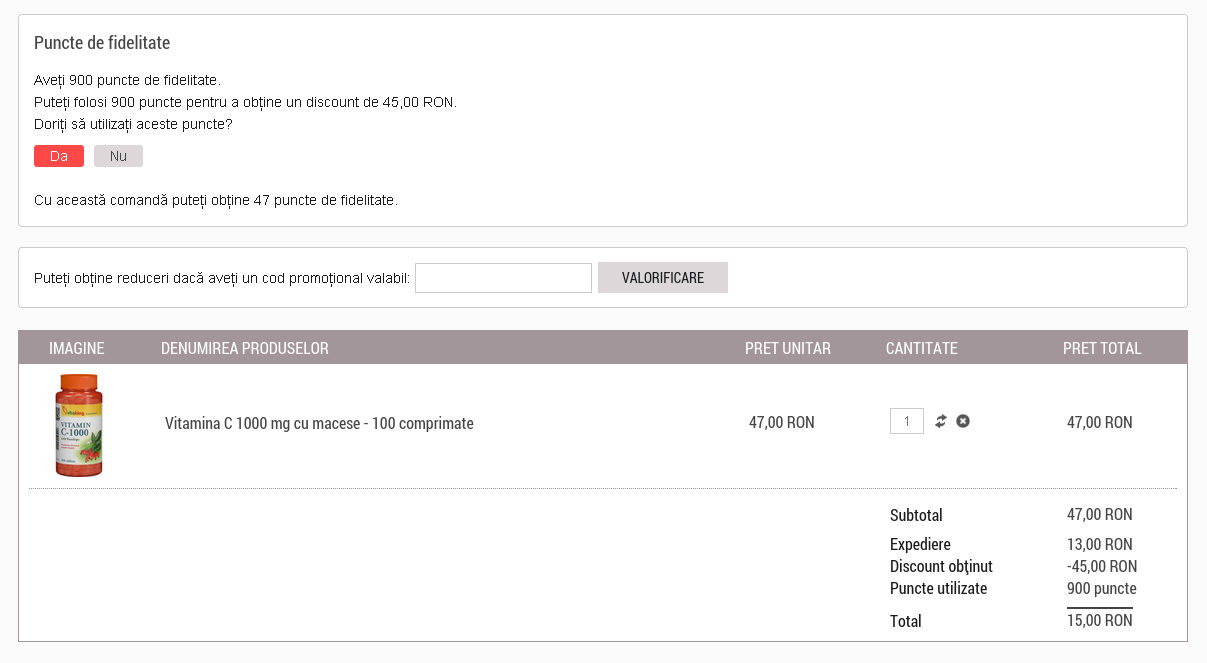1207x663 pixels.
Task: Click the DENUMIREA PRODUSELOR column header
Action: tap(245, 348)
